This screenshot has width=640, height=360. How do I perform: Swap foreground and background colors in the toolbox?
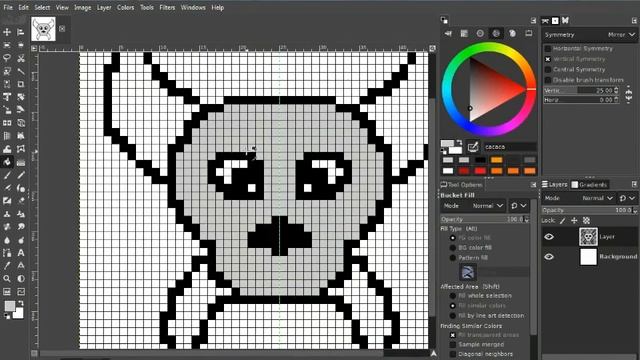coord(21,303)
